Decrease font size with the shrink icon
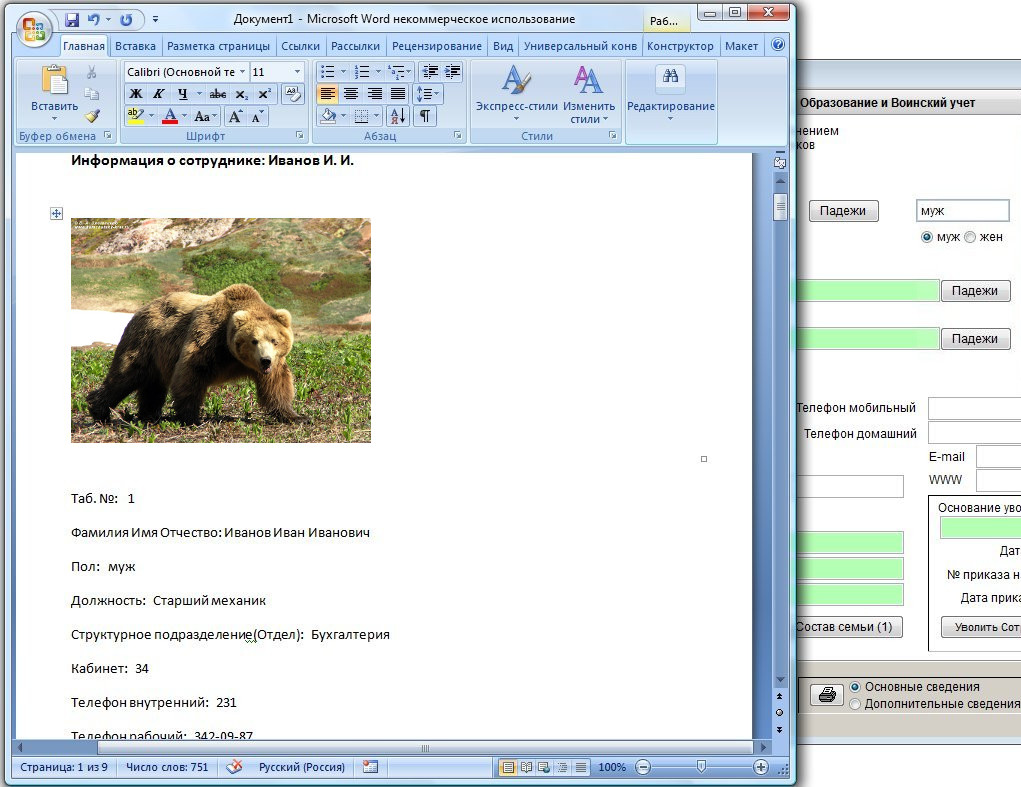 click(x=257, y=117)
